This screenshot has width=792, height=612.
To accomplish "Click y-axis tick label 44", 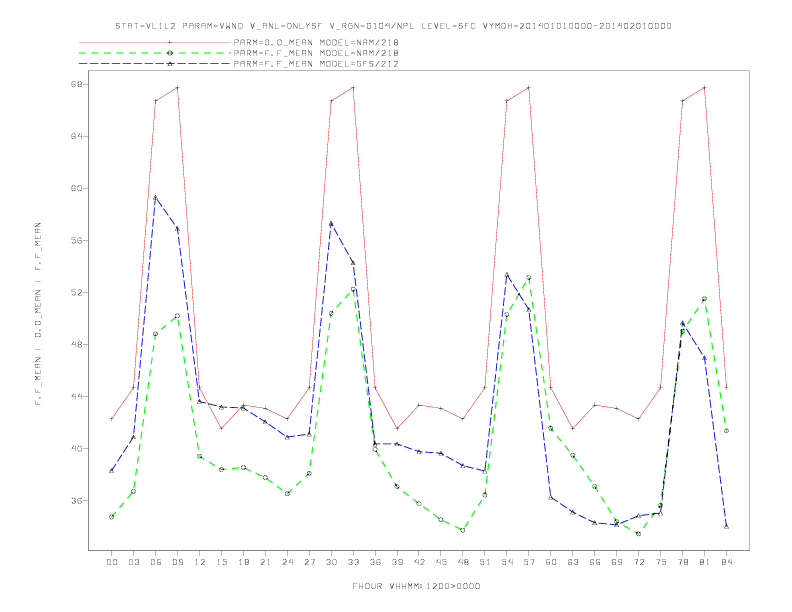I will click(x=76, y=396).
